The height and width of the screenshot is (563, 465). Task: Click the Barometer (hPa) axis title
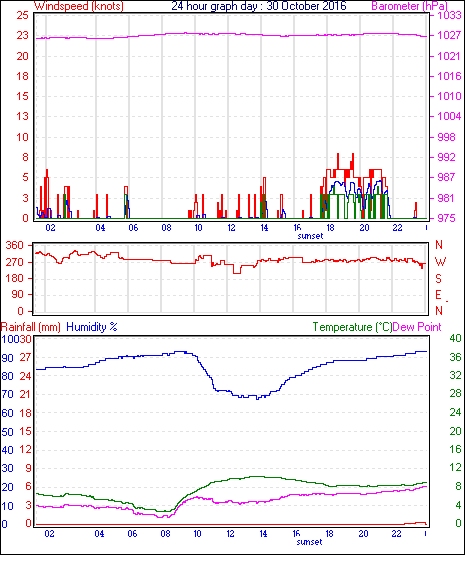coord(410,6)
